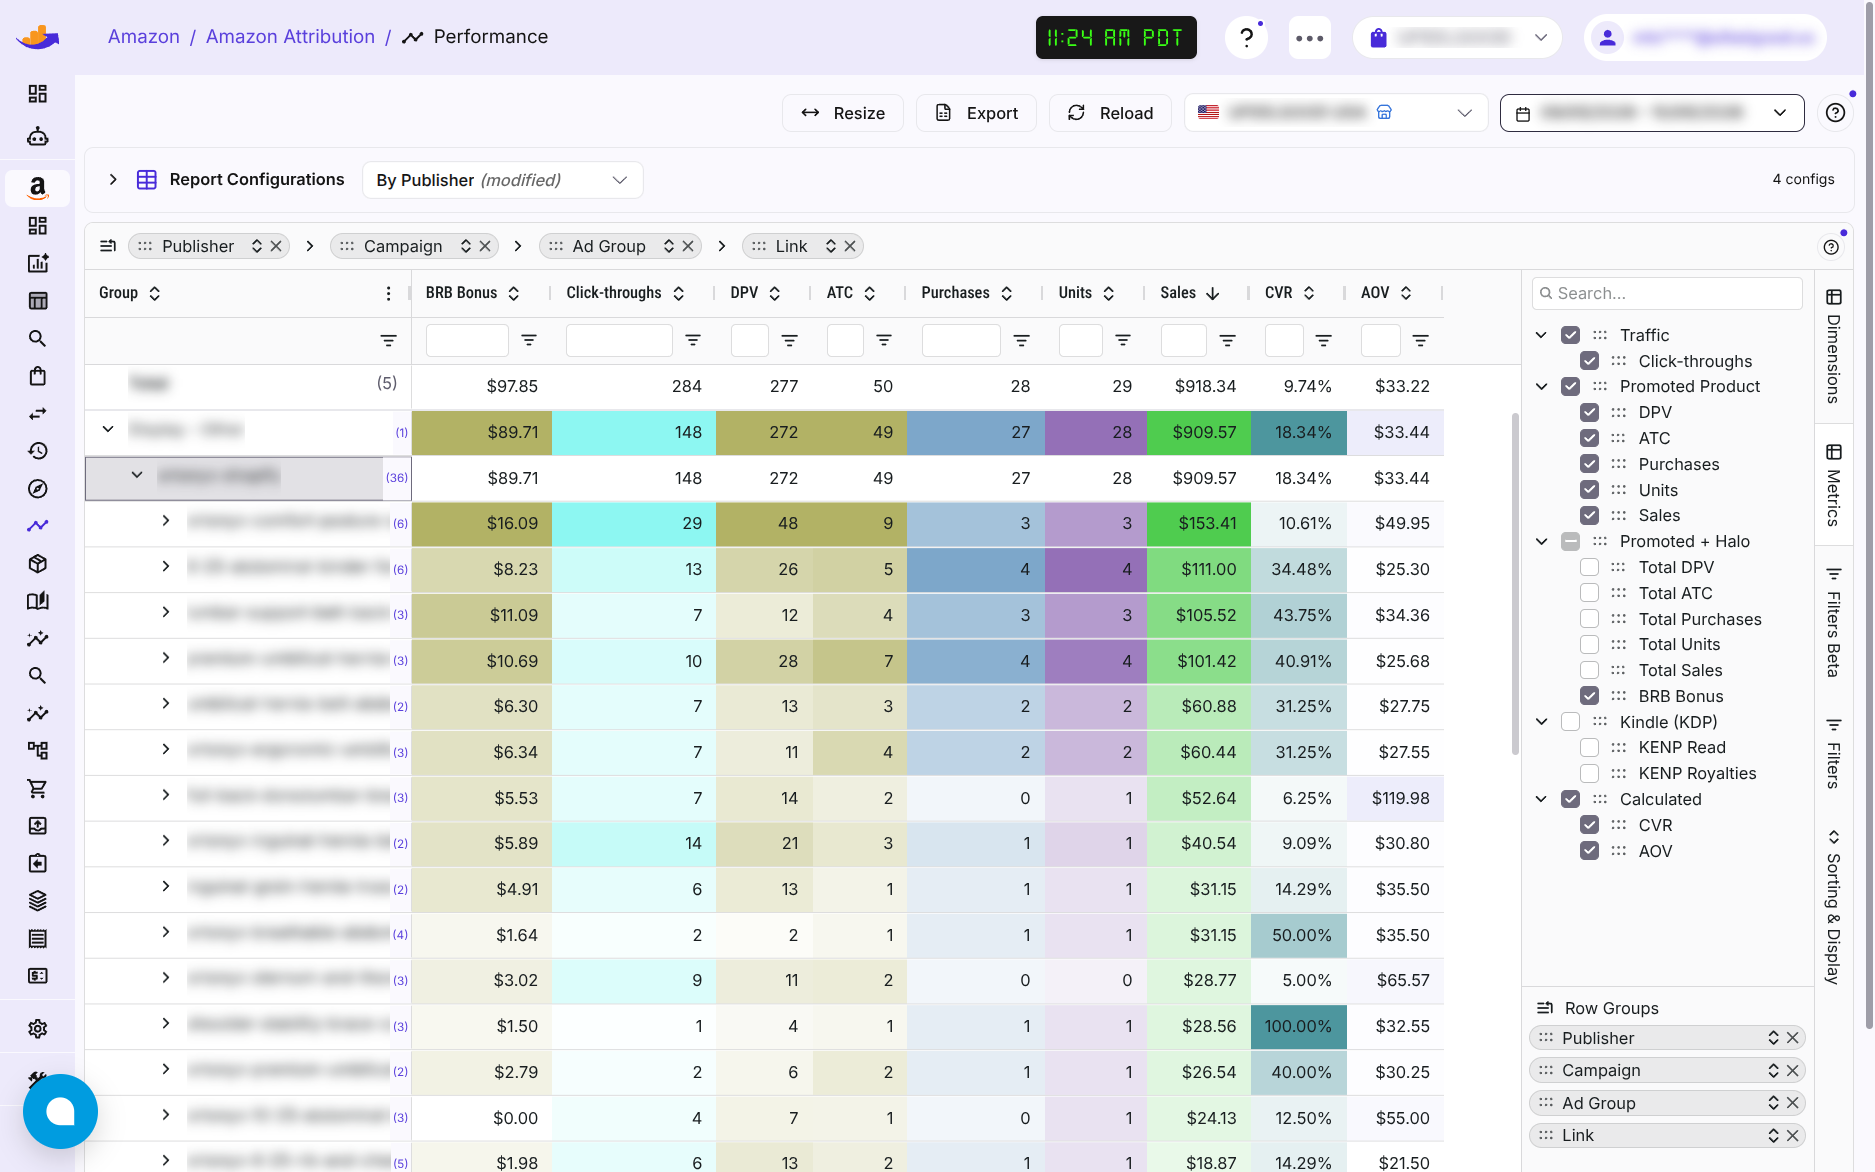Toggle the BRB Bonus checkbox

click(1589, 696)
